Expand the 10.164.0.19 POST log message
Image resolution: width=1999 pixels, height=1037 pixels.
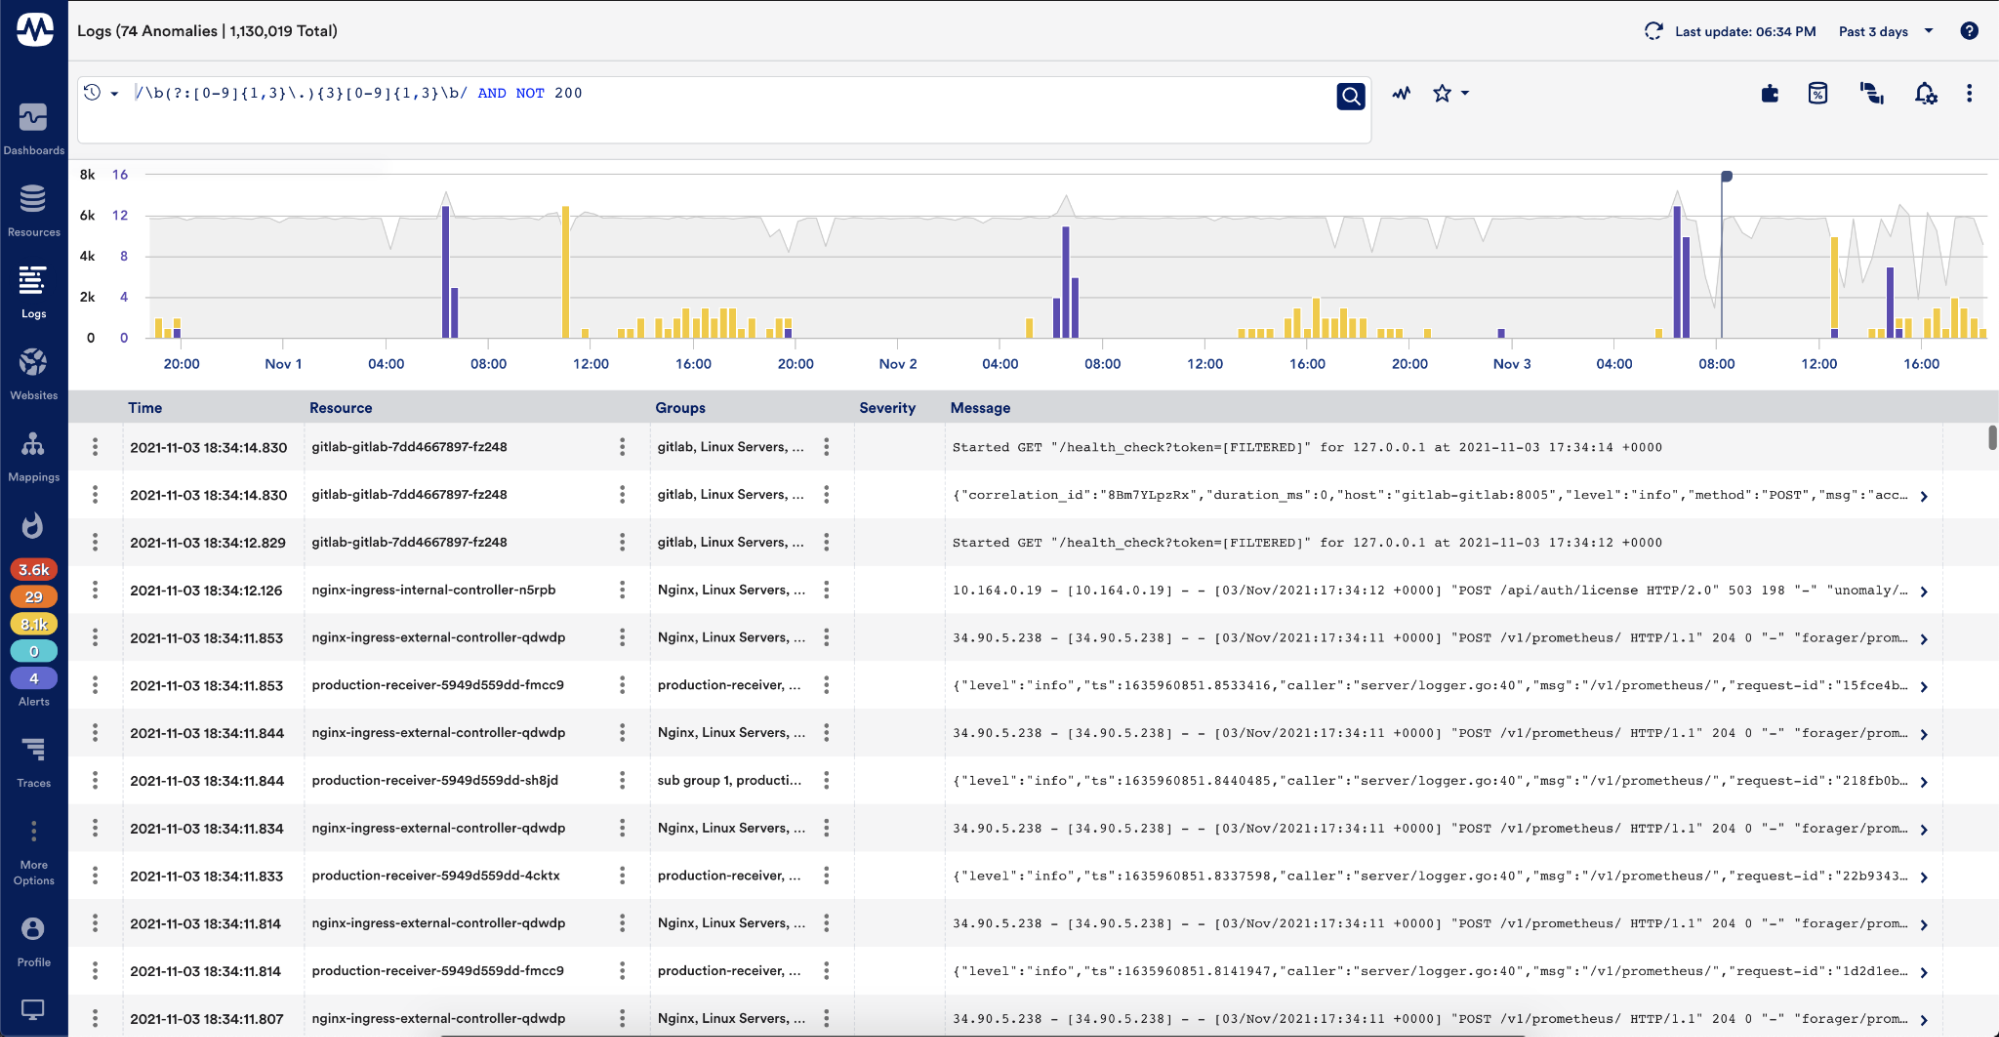tap(1924, 591)
